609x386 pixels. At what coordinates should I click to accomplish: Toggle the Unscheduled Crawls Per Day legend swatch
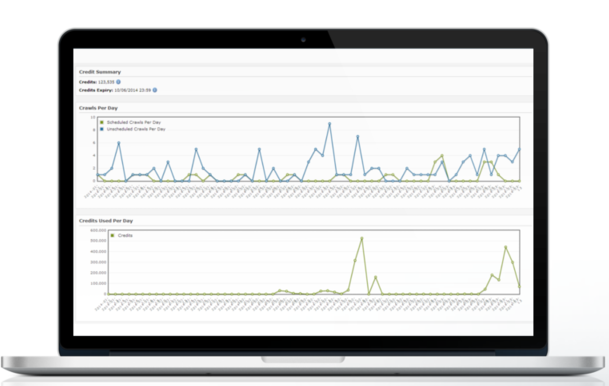[x=102, y=129]
